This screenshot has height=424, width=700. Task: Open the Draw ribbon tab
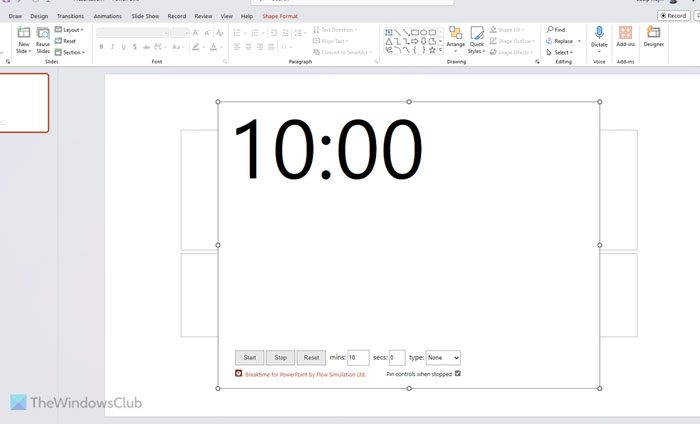pos(15,16)
